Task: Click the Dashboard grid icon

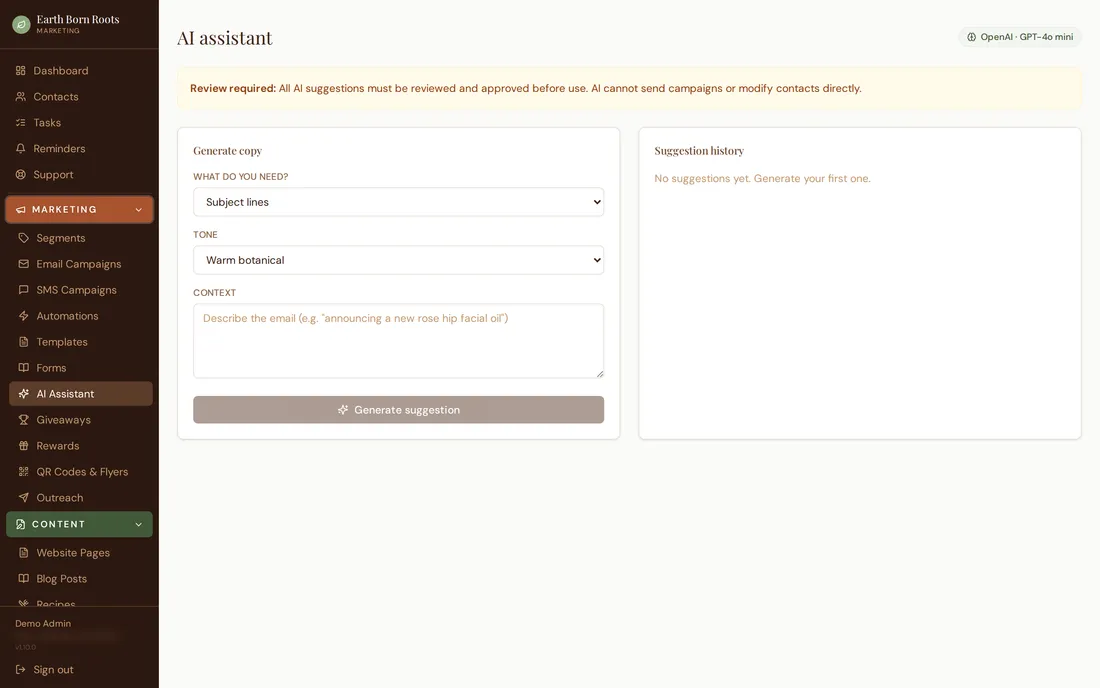Action: point(20,71)
